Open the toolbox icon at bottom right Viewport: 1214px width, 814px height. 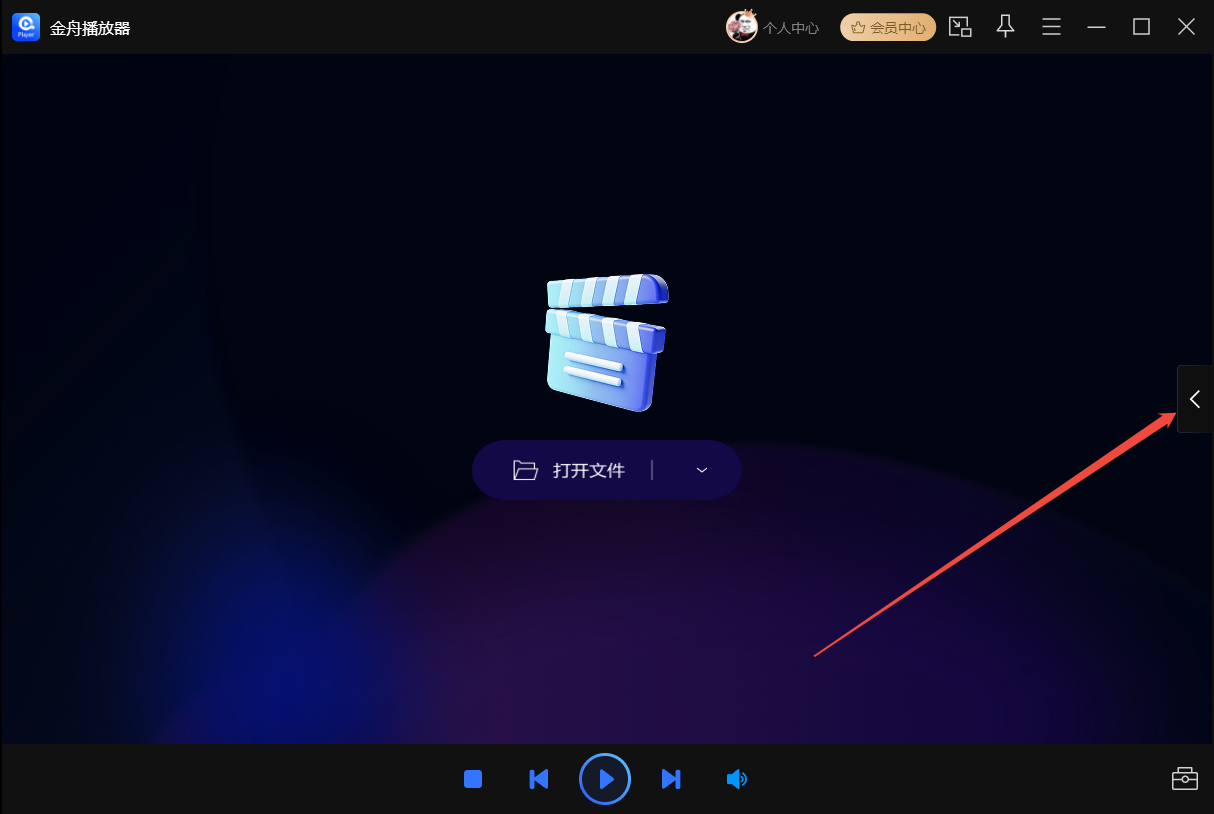[x=1184, y=779]
